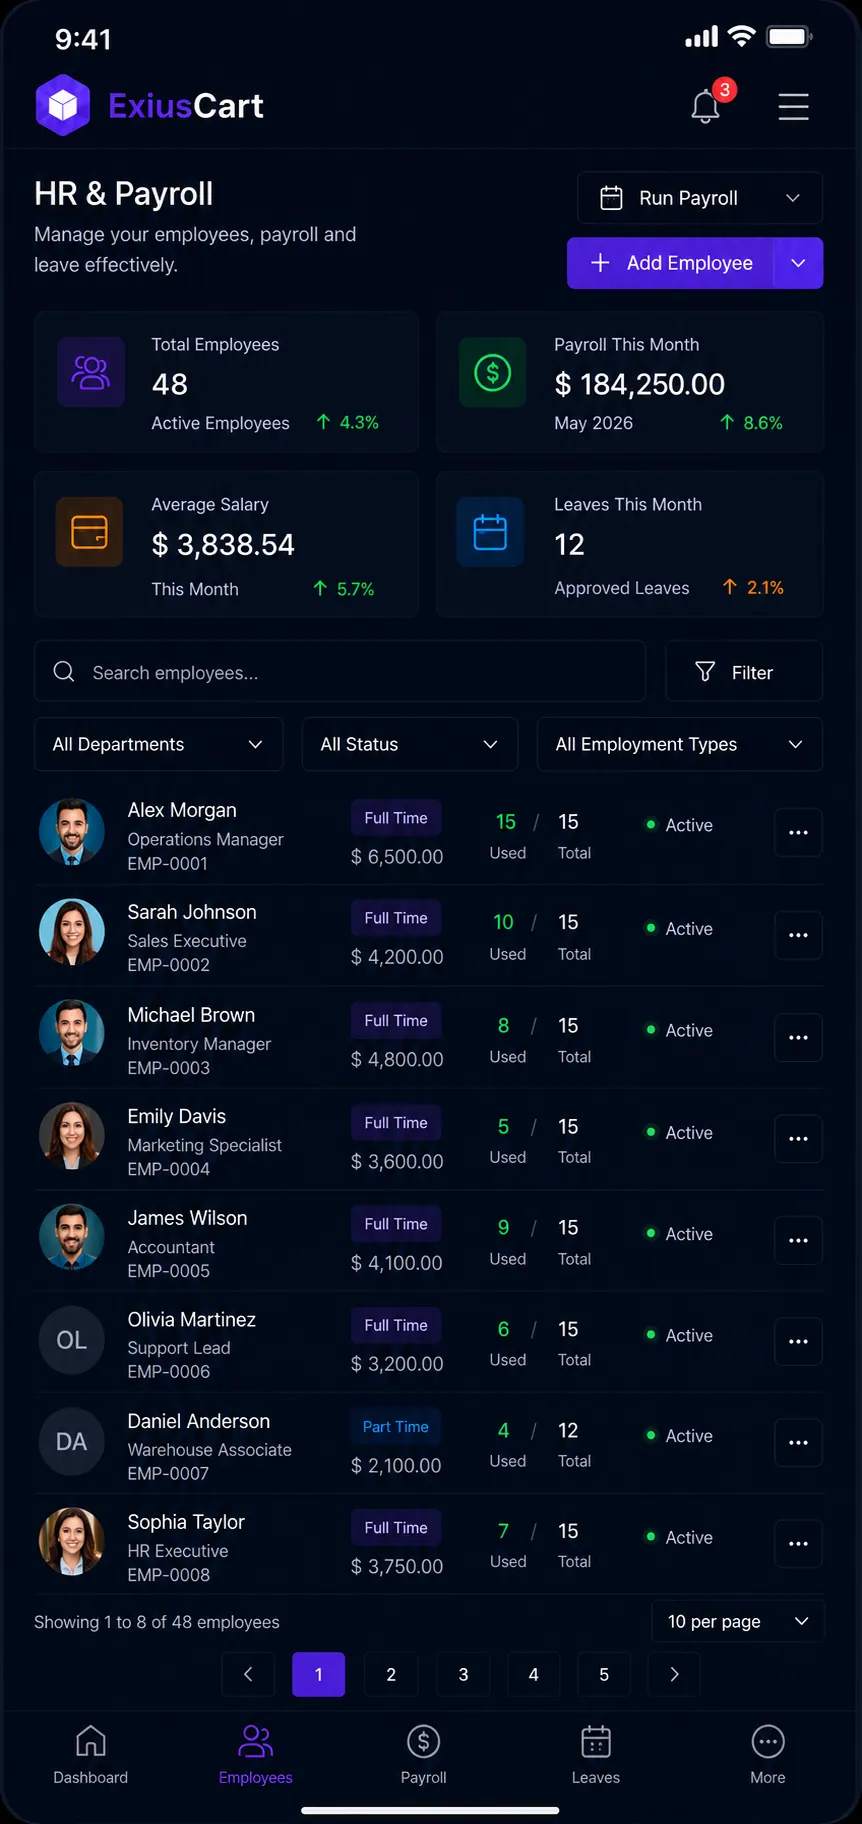Screen dimensions: 862x1824
Task: Click the salary $ 6,500.00
Action: coord(397,857)
